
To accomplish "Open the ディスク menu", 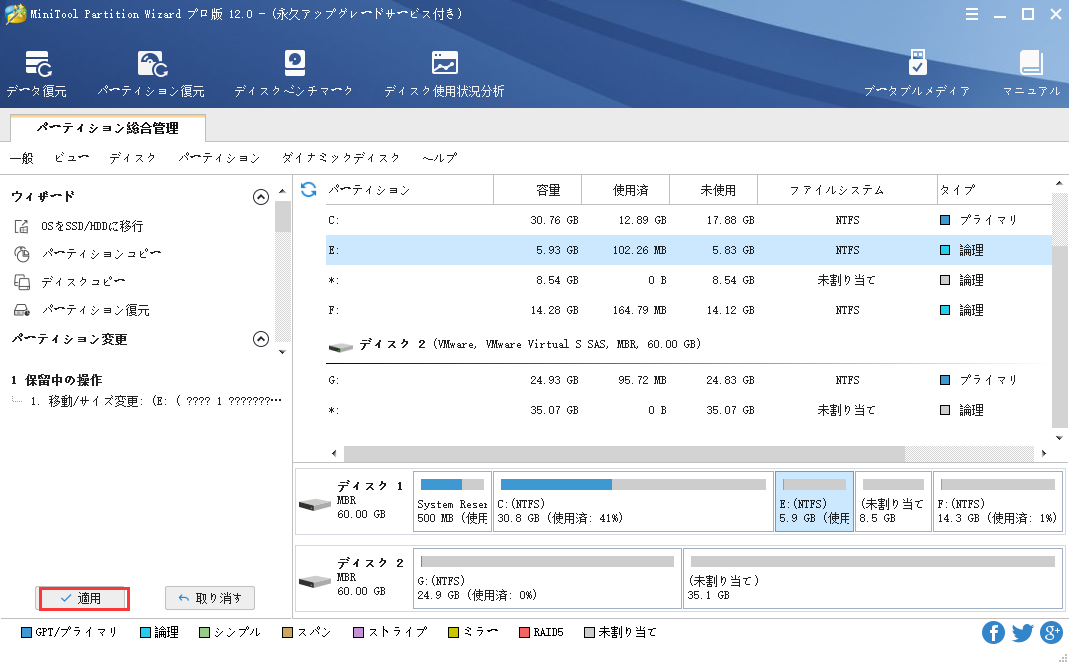I will point(133,158).
